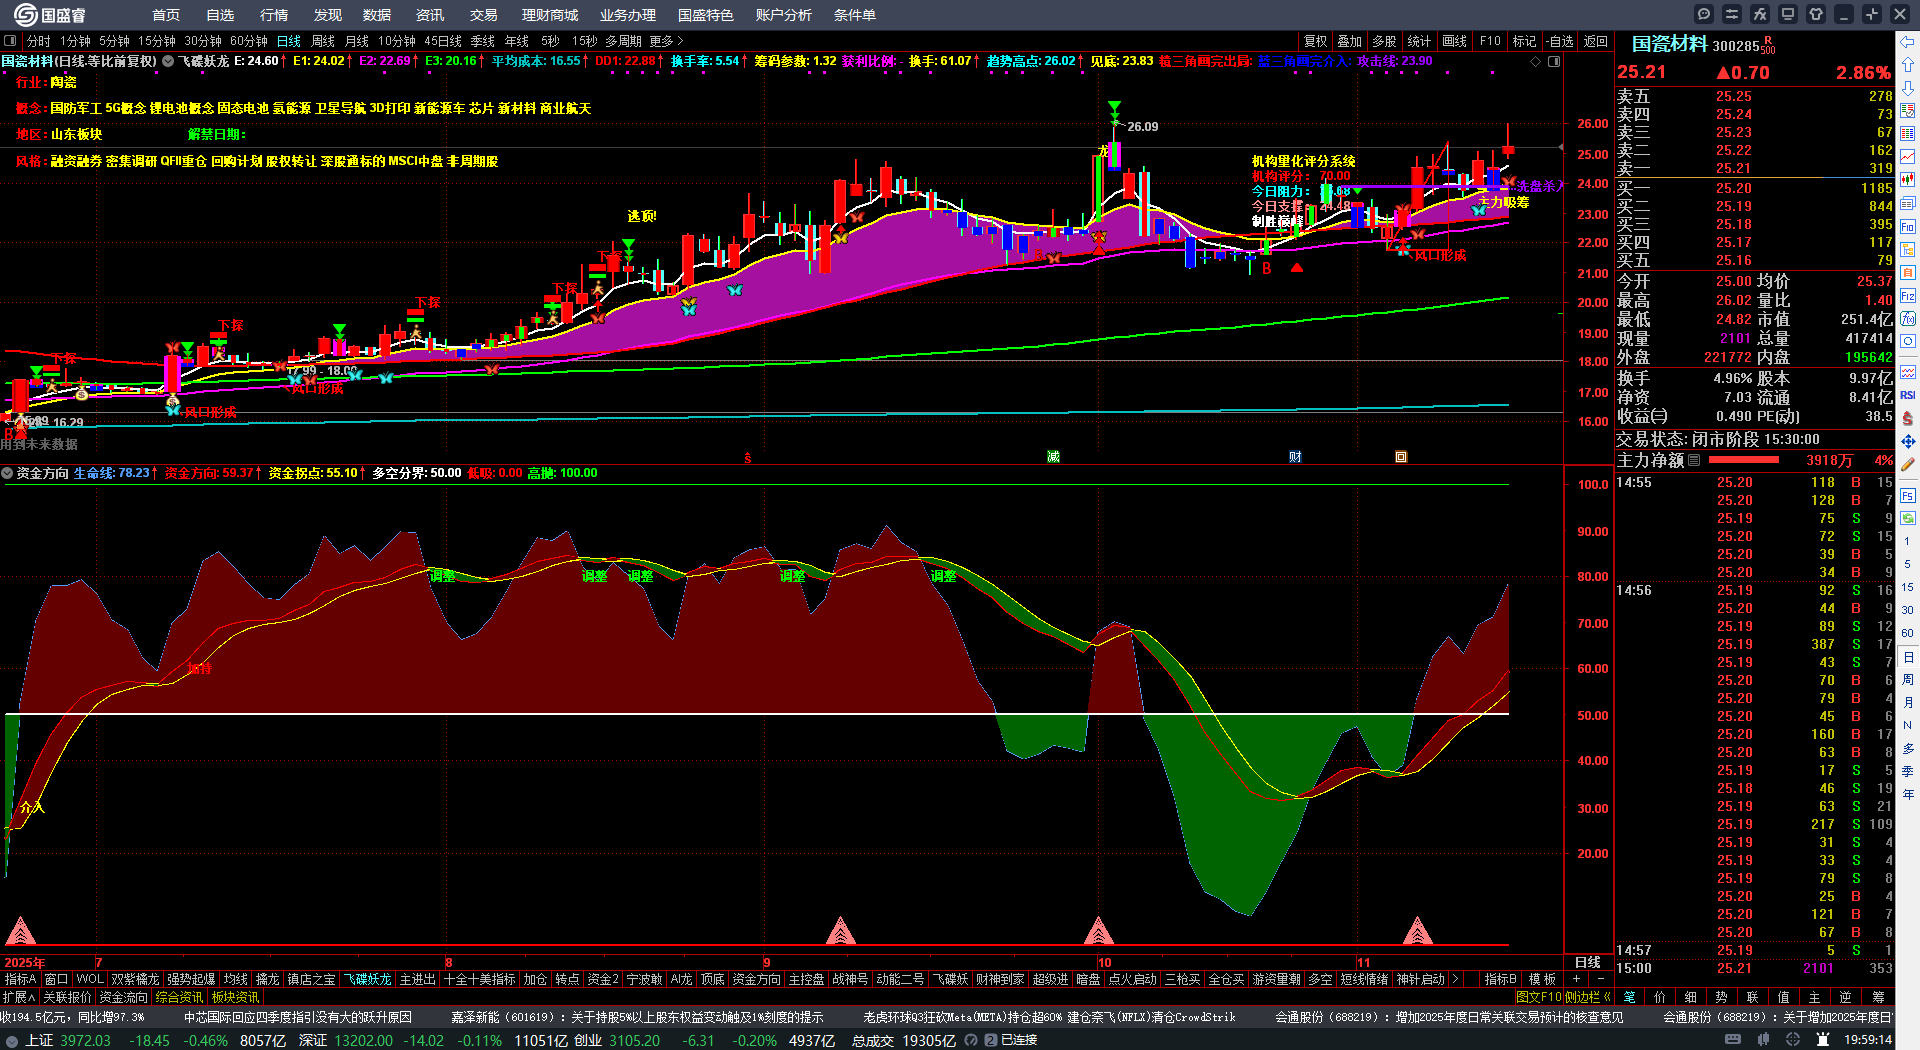Click the keyboard icon in status bar
This screenshot has width=1920, height=1050.
click(1733, 1040)
